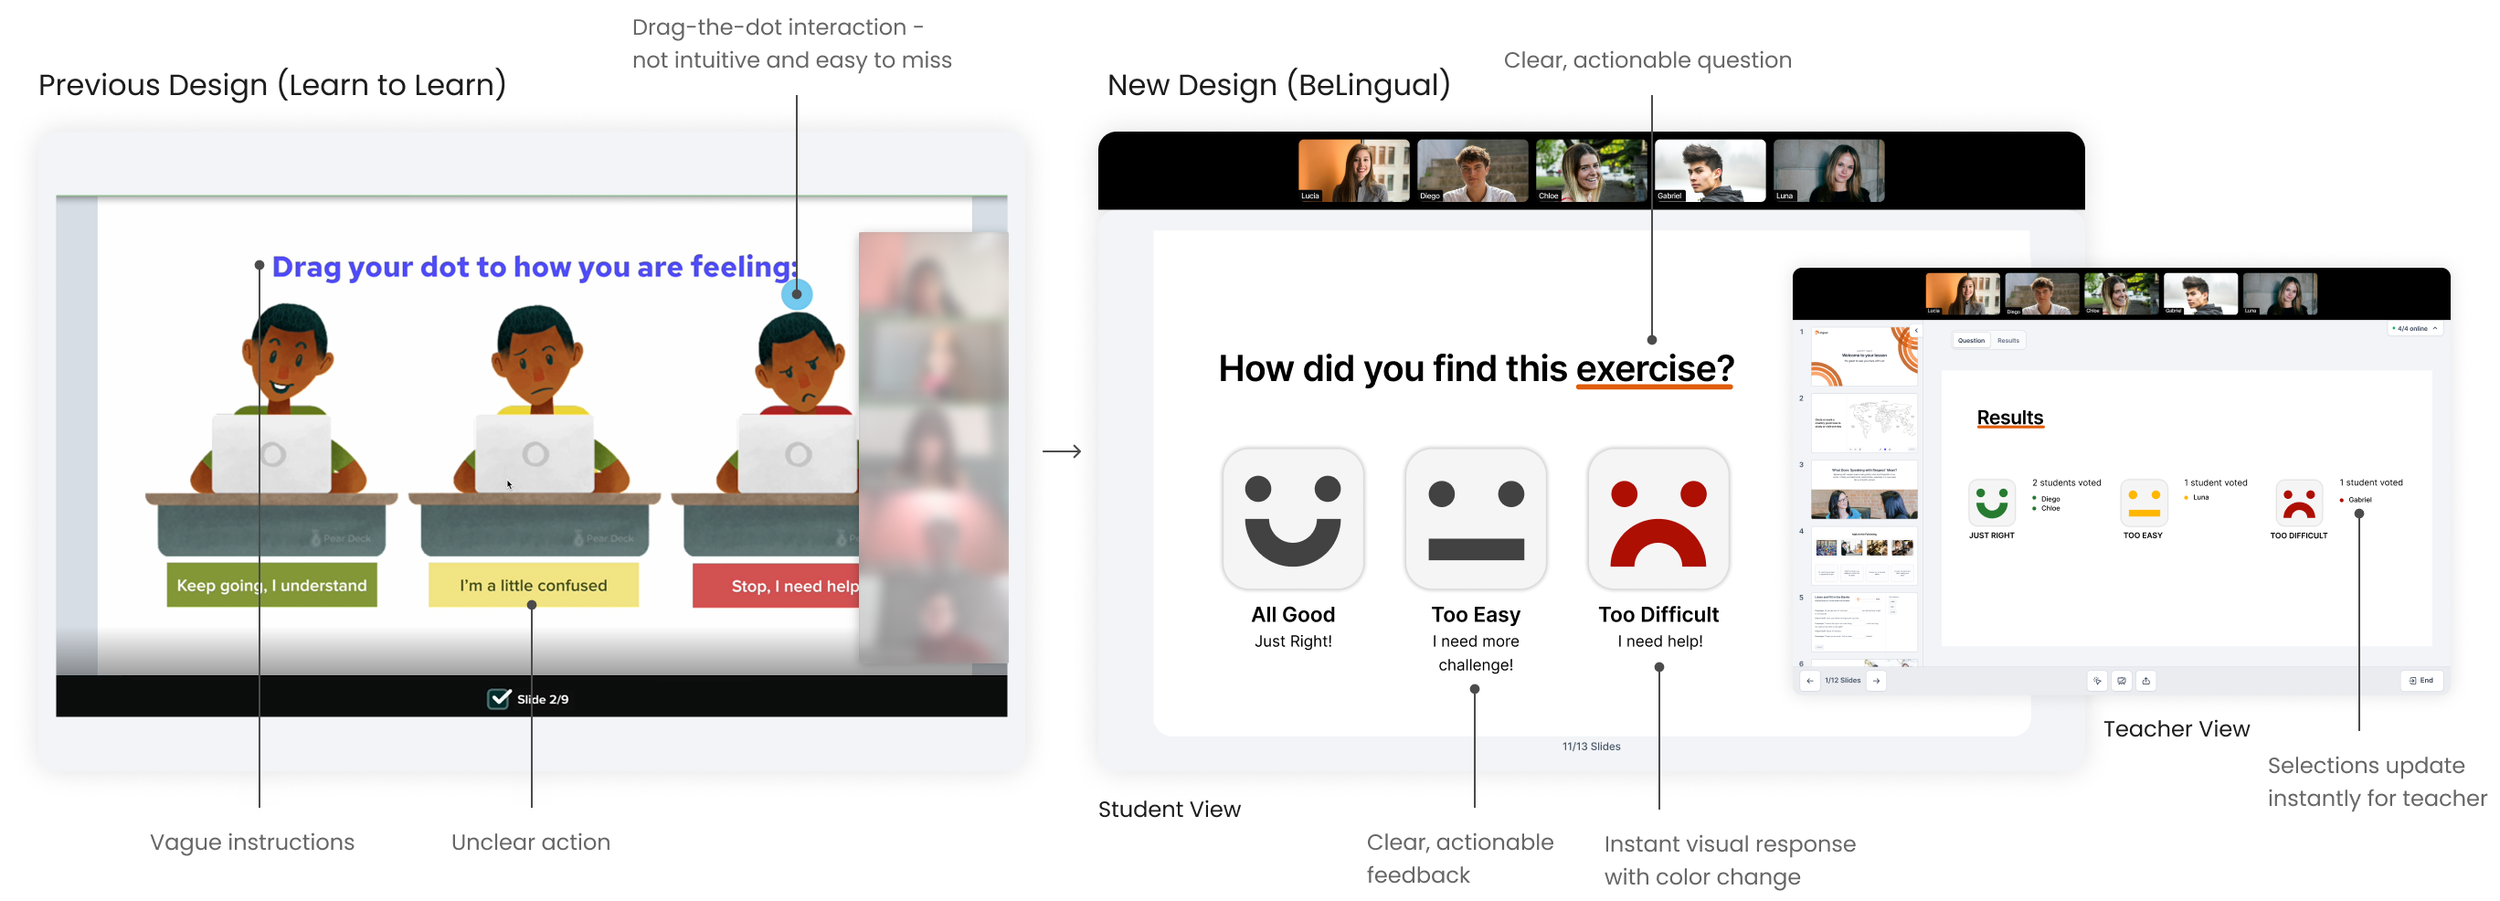Click the laptop of the confused student illustration
The height and width of the screenshot is (901, 2500).
pos(534,454)
